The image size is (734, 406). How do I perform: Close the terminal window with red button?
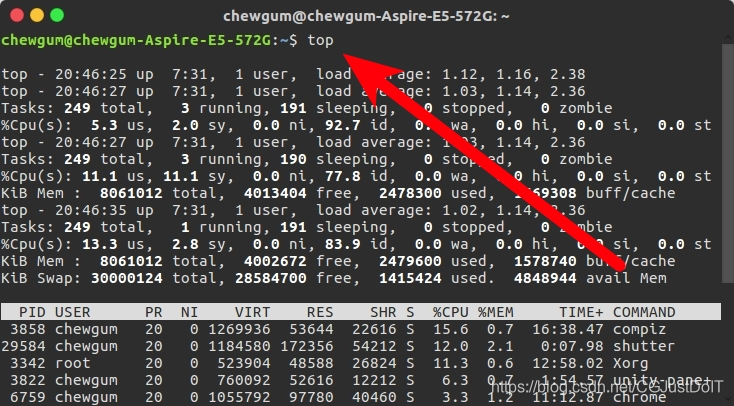click(x=17, y=15)
